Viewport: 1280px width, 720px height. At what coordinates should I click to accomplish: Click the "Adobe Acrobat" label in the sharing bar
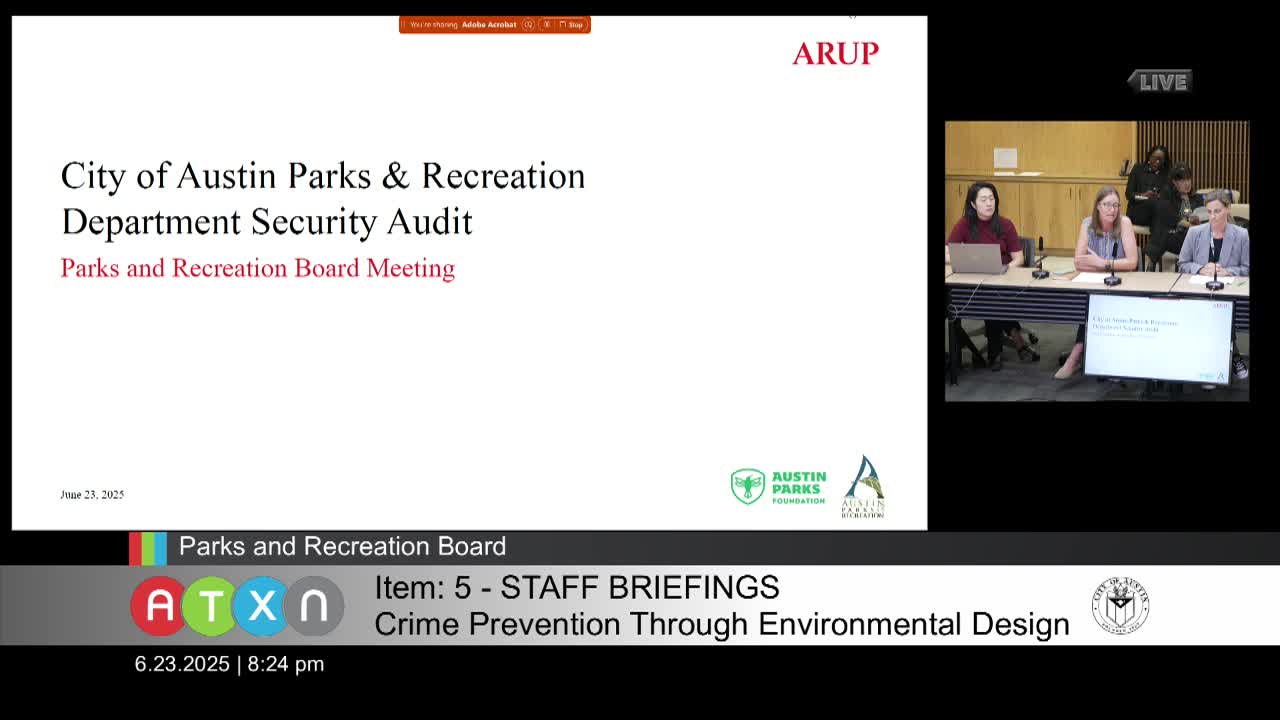coord(489,24)
